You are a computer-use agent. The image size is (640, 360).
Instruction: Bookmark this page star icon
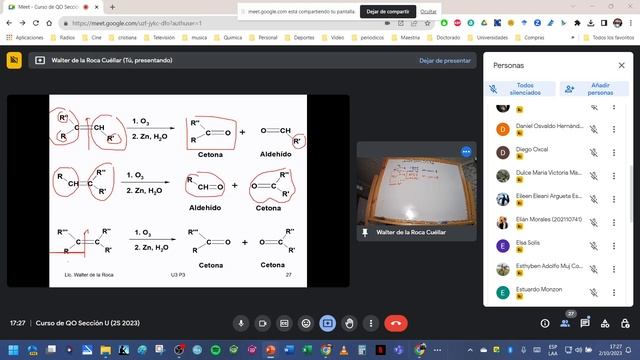pos(427,23)
